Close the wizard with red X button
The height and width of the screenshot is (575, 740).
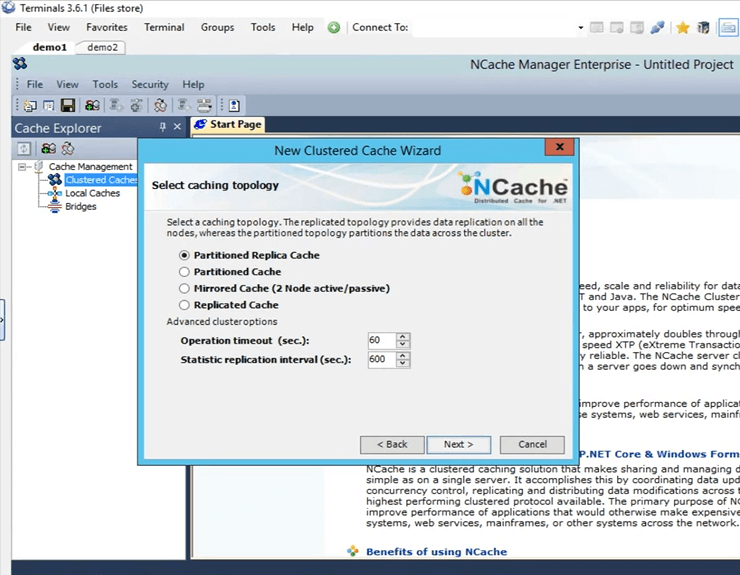[559, 147]
